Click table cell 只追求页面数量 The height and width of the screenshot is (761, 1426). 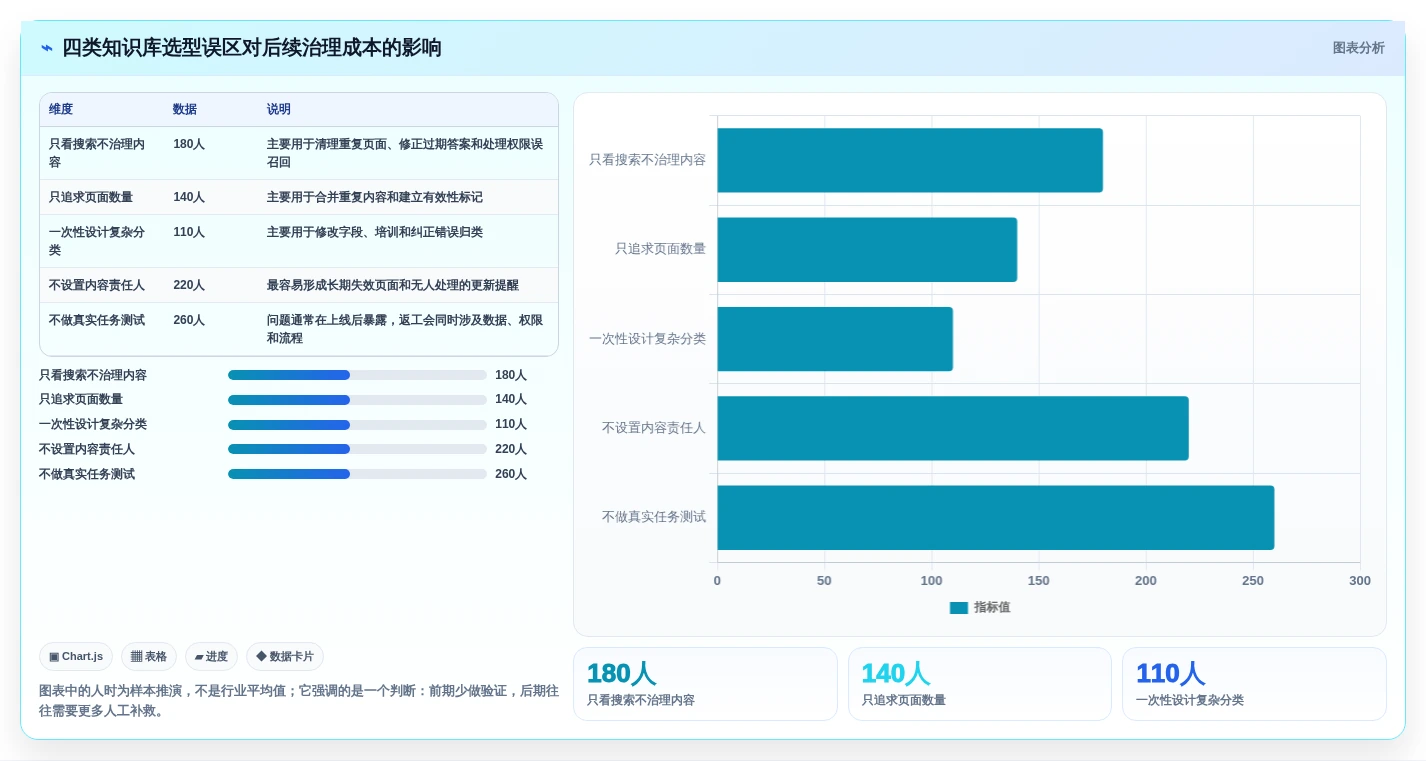click(91, 197)
